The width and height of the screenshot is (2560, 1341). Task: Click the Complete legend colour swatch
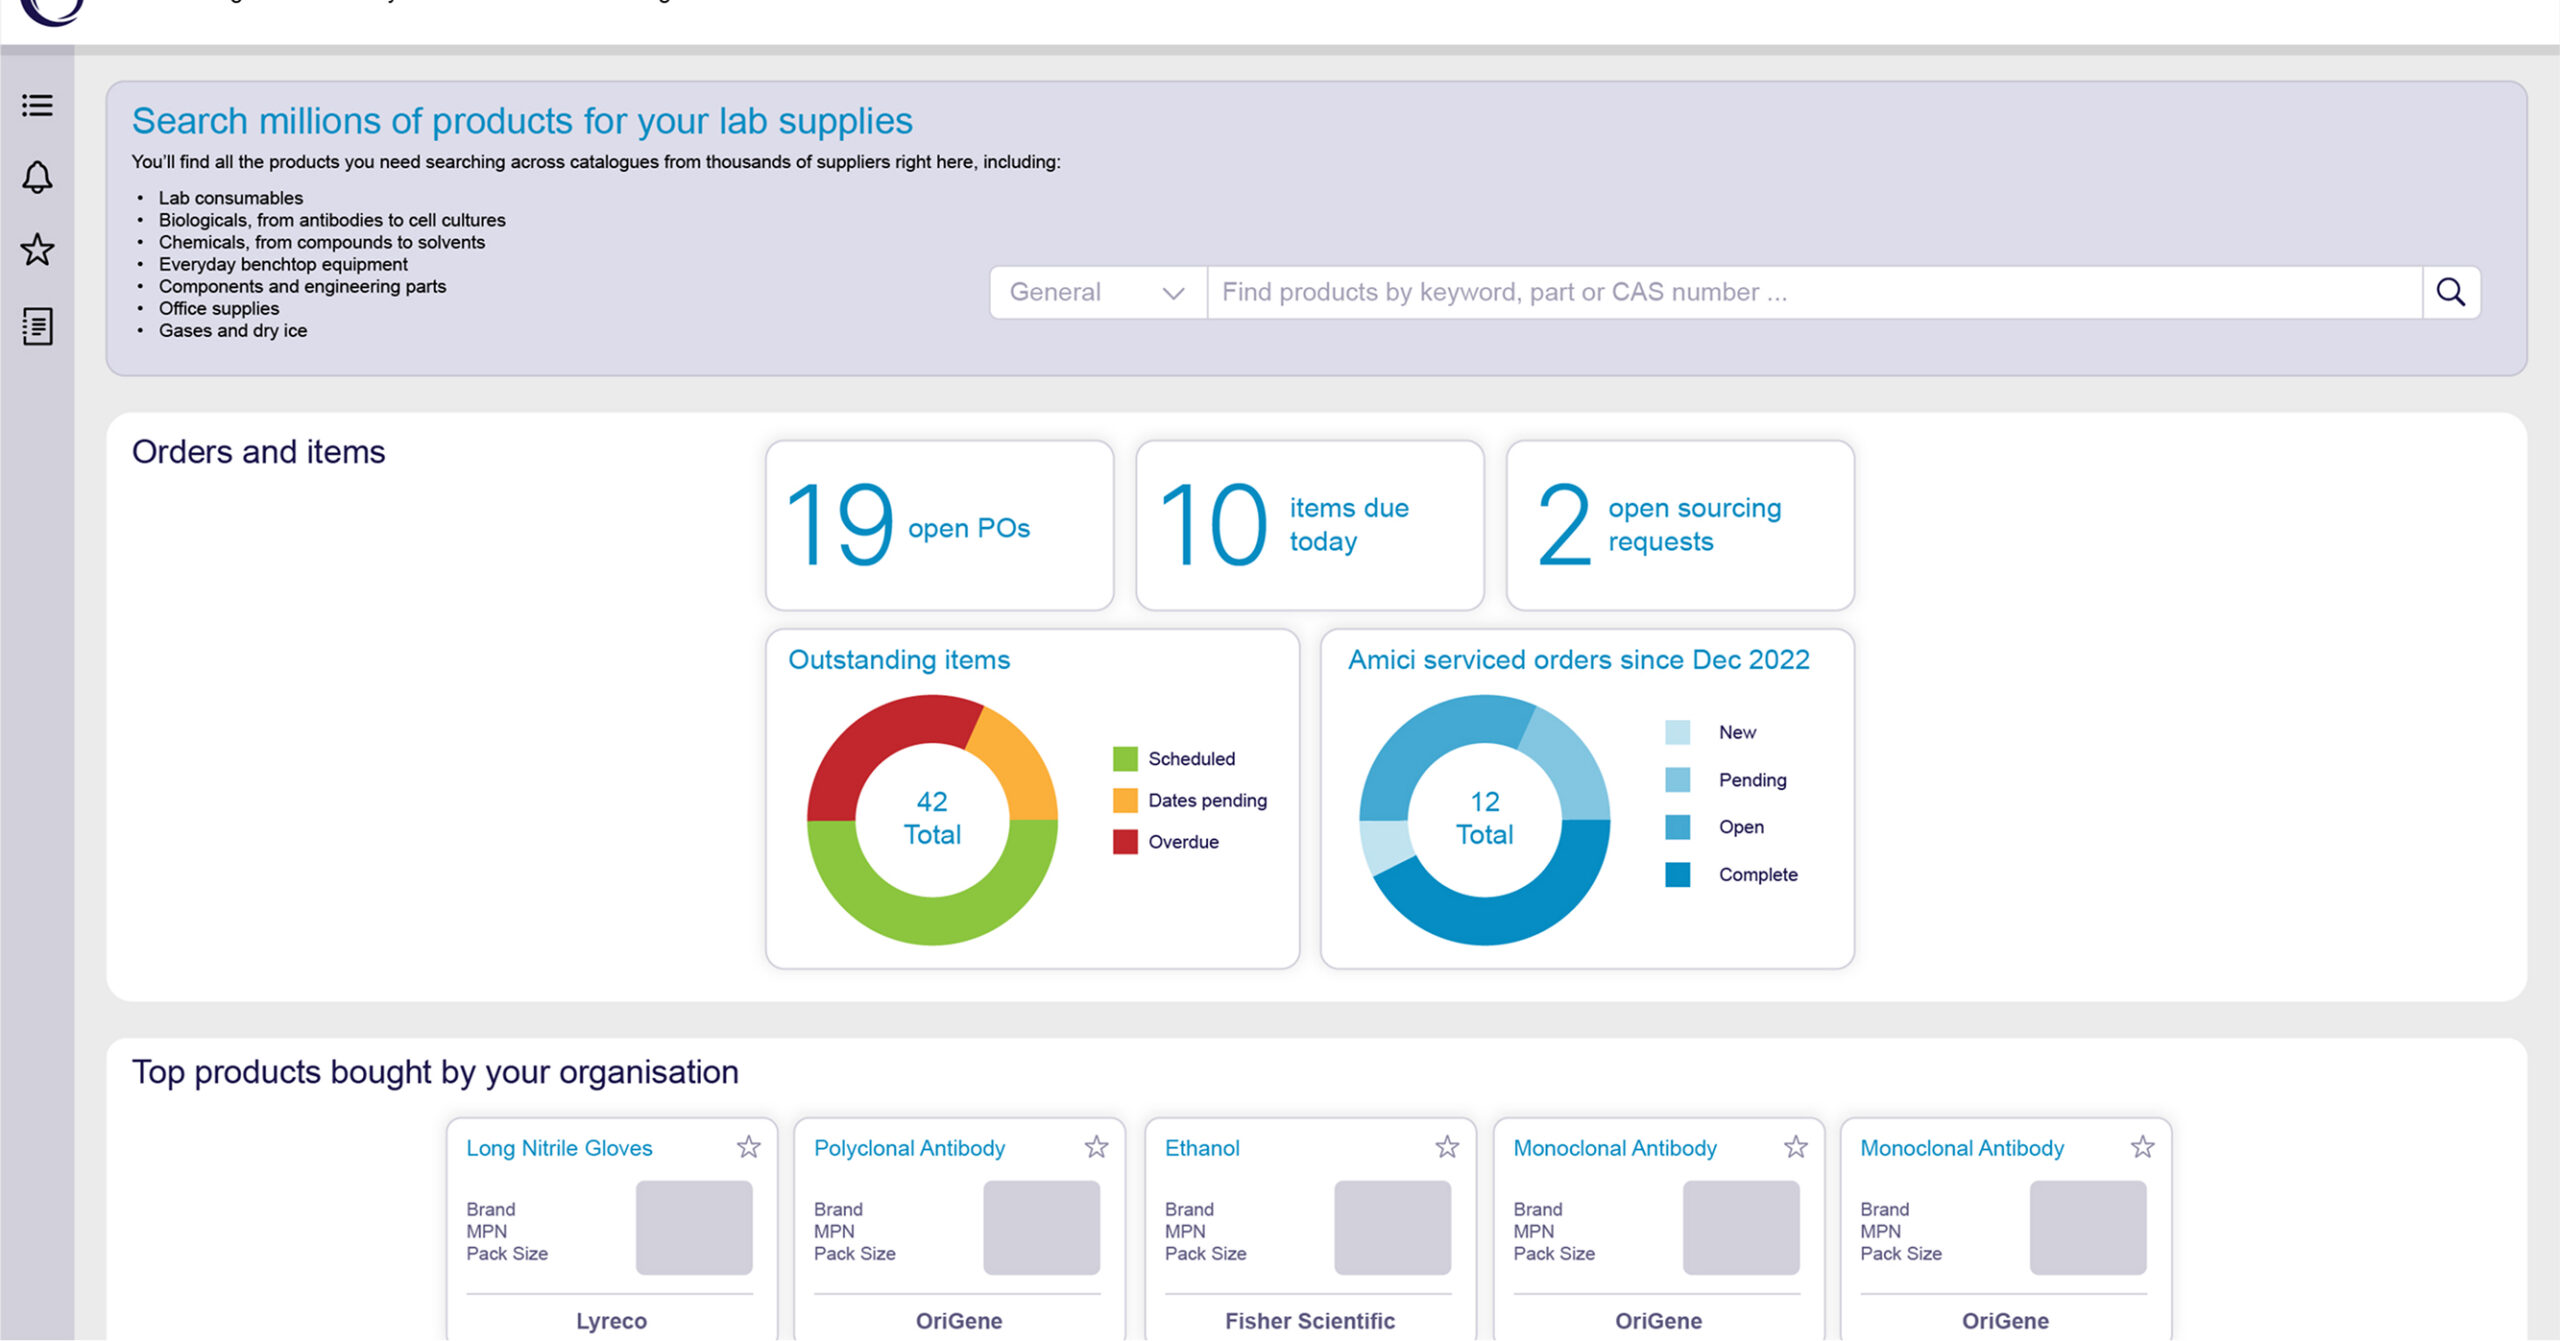click(x=1677, y=875)
